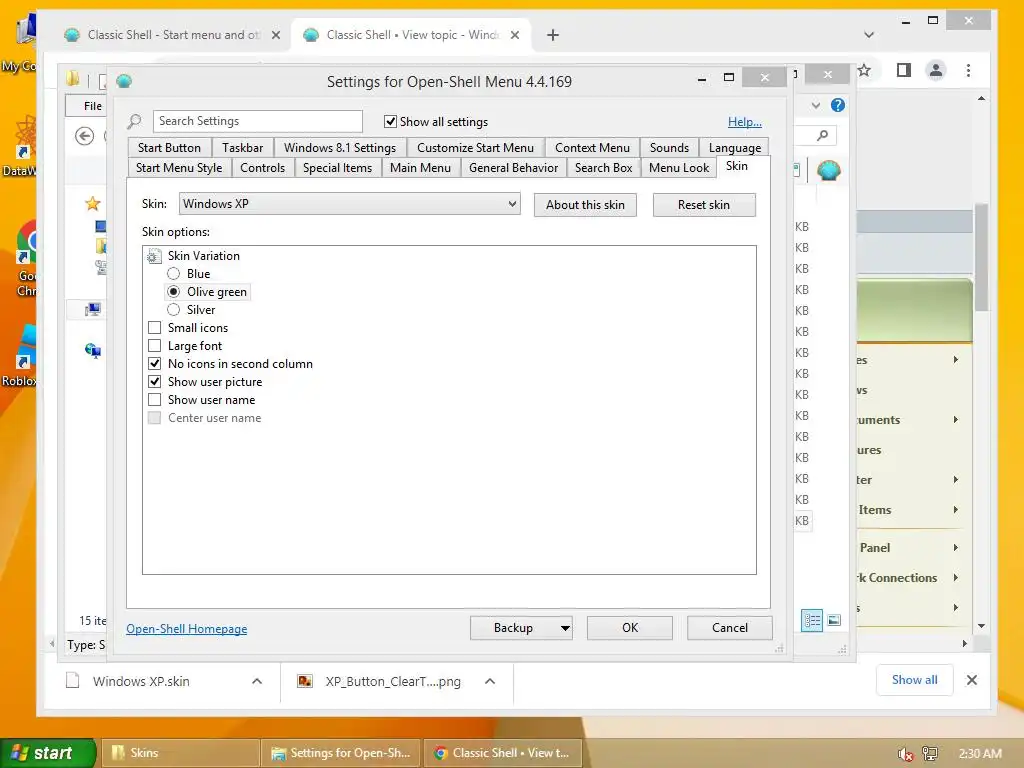Click the search magnifier icon in Settings
The width and height of the screenshot is (1024, 768).
[x=135, y=121]
